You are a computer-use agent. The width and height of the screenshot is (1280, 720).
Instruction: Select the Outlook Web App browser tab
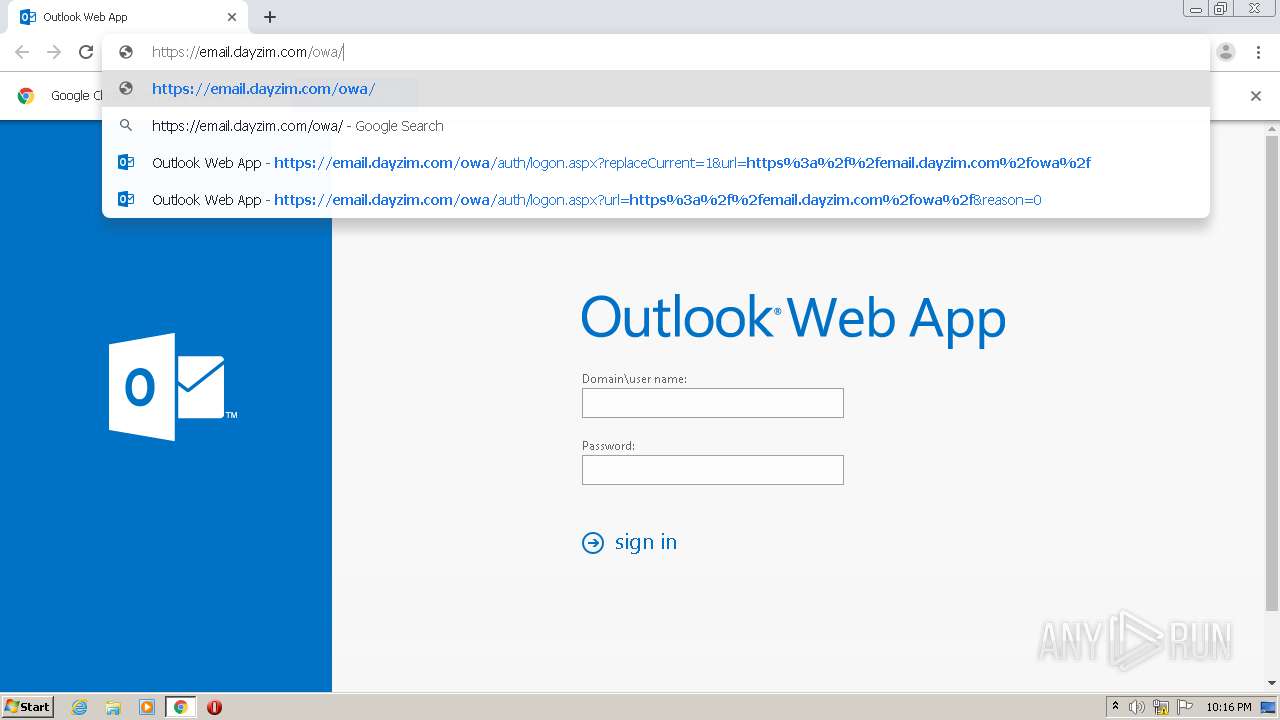(x=128, y=17)
